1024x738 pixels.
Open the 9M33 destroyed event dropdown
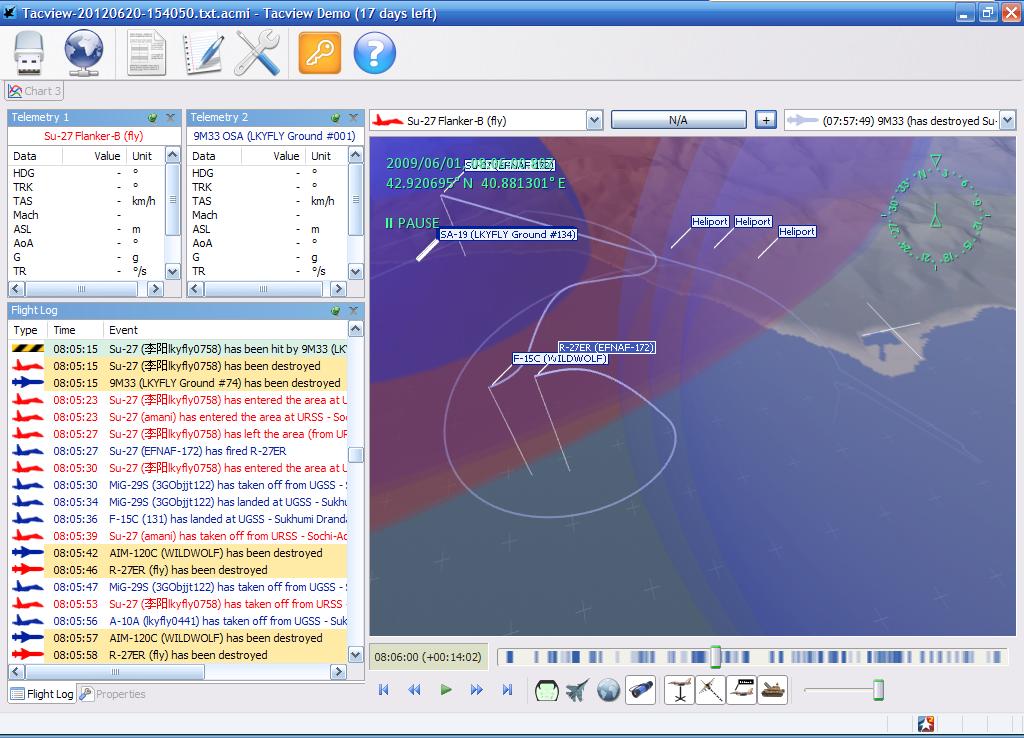pyautogui.click(x=1008, y=121)
